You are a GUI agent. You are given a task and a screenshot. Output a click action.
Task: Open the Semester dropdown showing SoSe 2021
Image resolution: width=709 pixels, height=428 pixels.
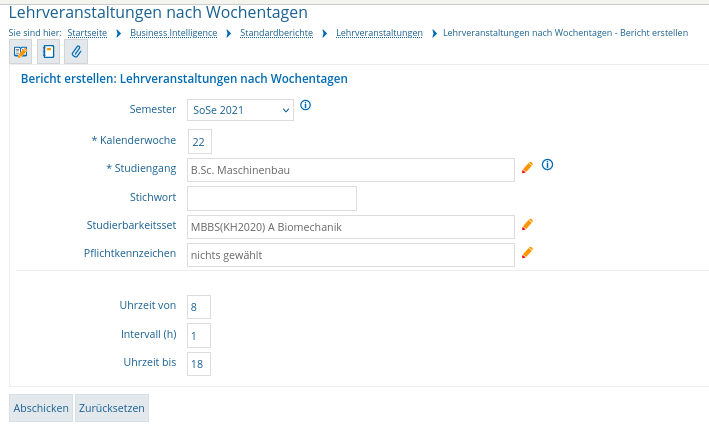pyautogui.click(x=241, y=110)
